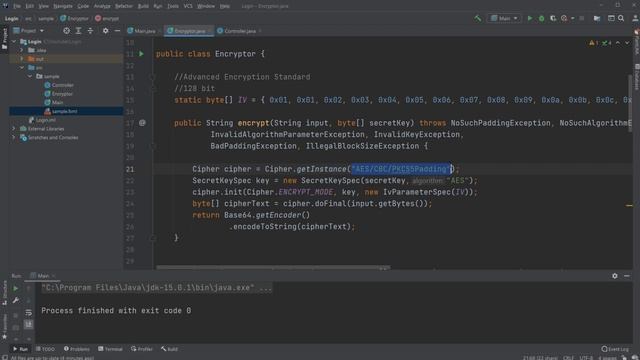Viewport: 640px width, 360px height.
Task: Select the Main tab in Run panel
Action: click(42, 276)
